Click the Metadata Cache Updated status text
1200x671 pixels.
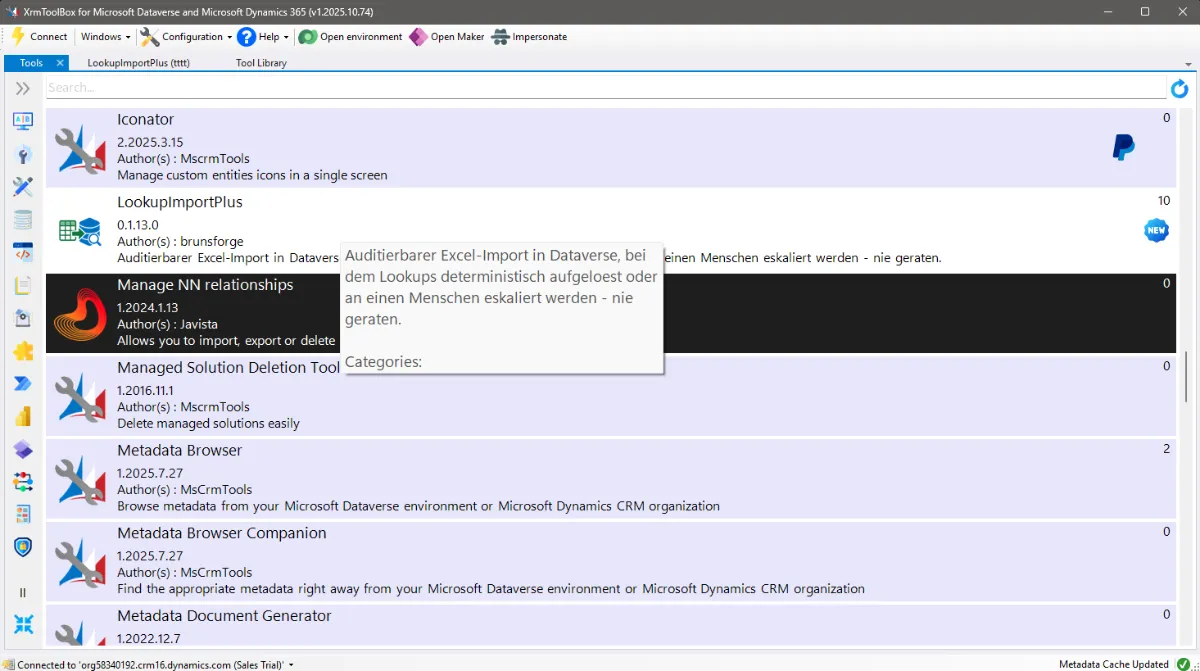pos(1114,664)
